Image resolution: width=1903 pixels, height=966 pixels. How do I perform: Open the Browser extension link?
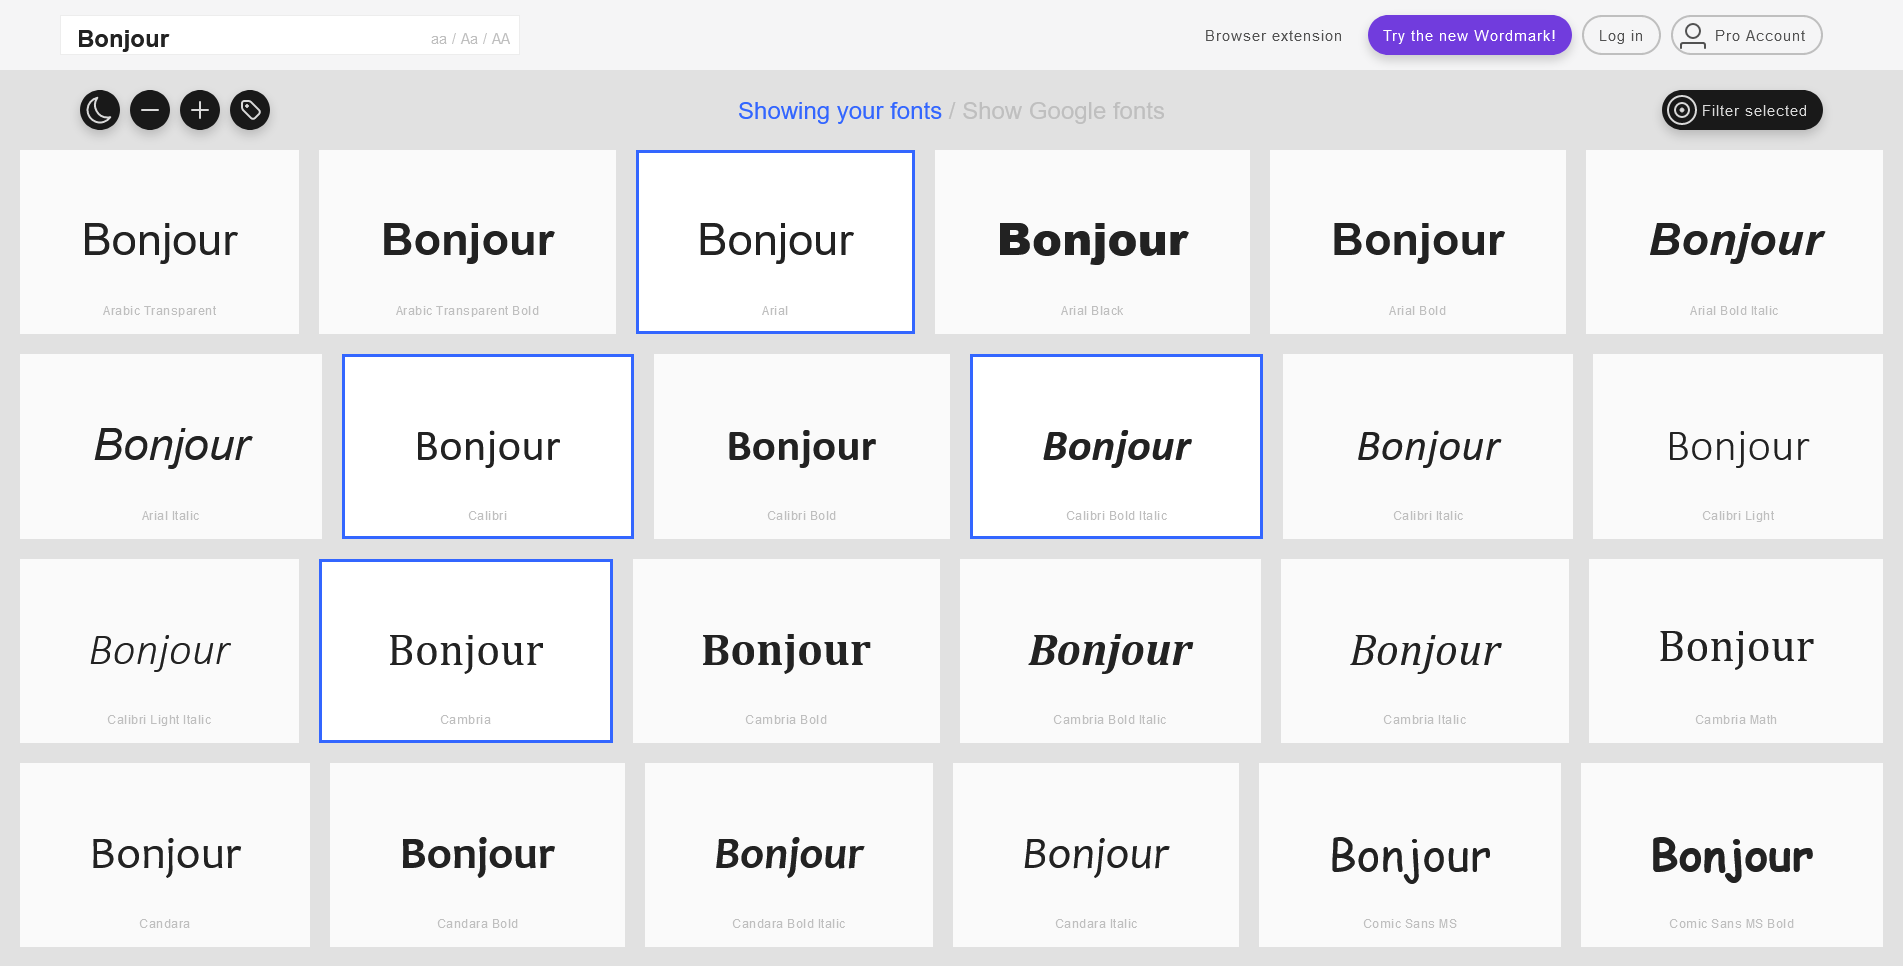(x=1273, y=36)
